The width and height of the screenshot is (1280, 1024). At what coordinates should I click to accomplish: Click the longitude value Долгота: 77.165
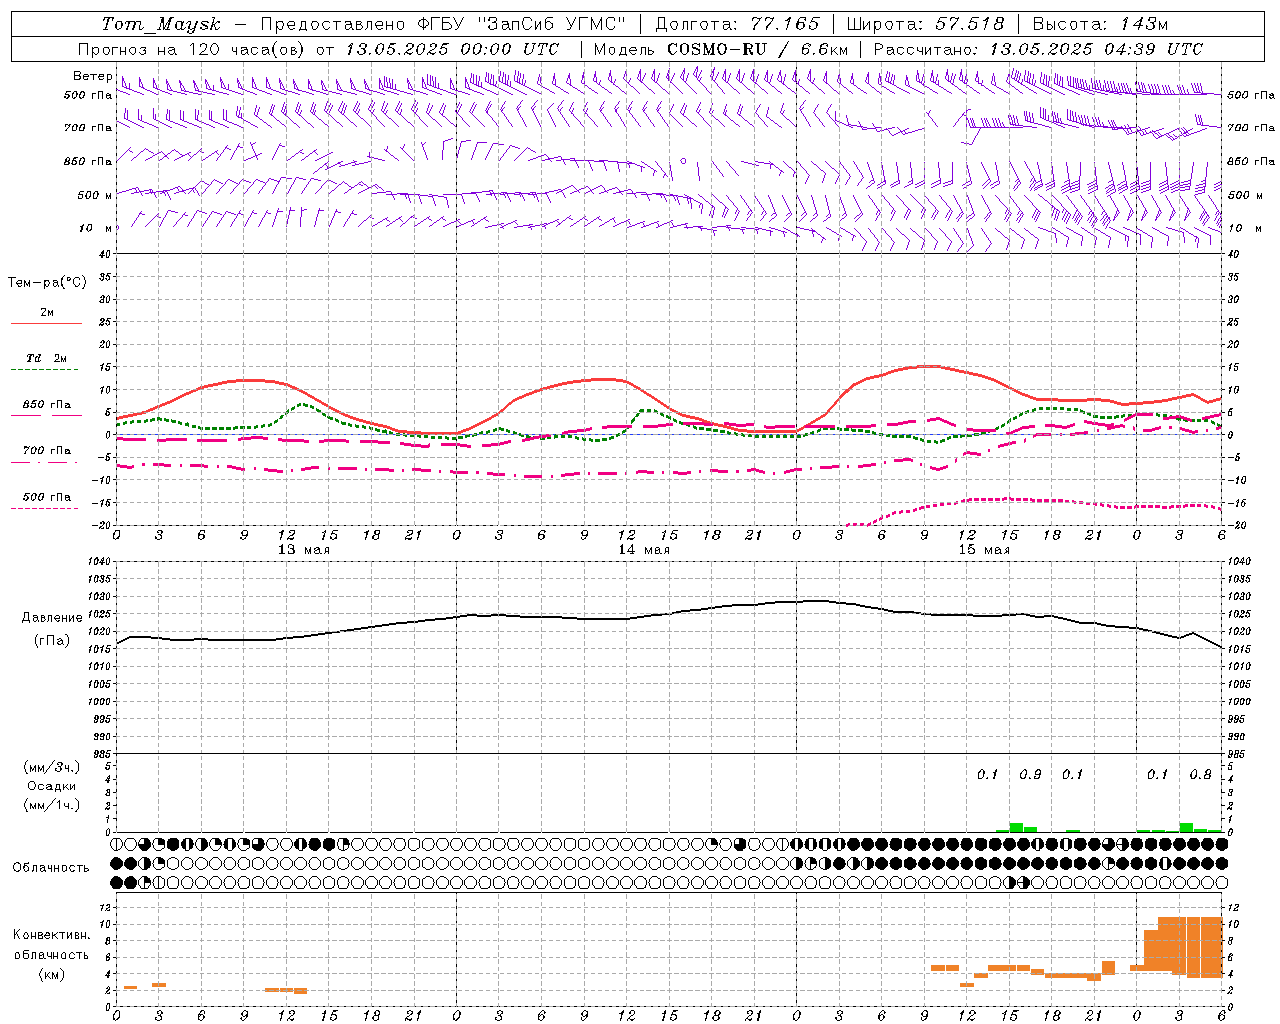[x=737, y=24]
